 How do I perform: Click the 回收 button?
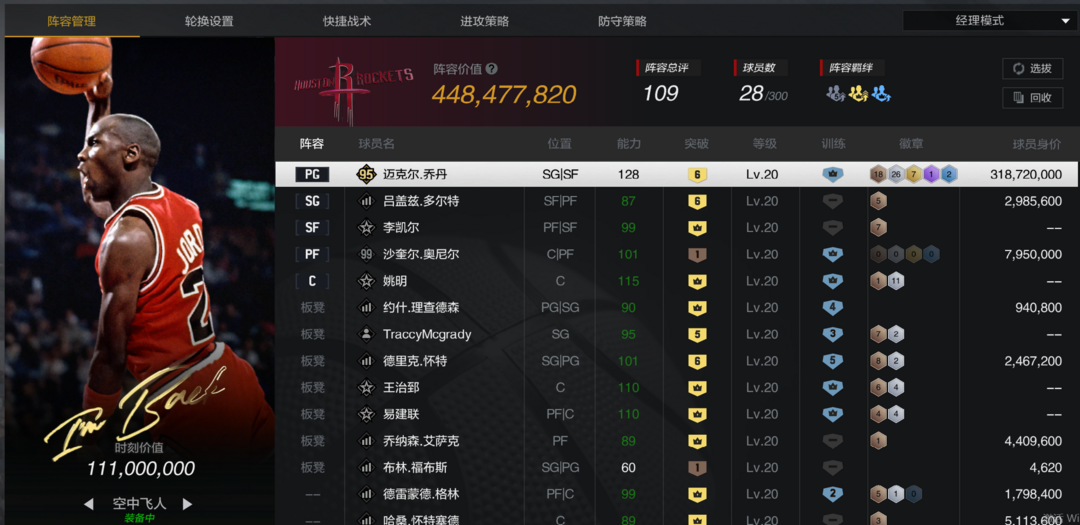1032,98
